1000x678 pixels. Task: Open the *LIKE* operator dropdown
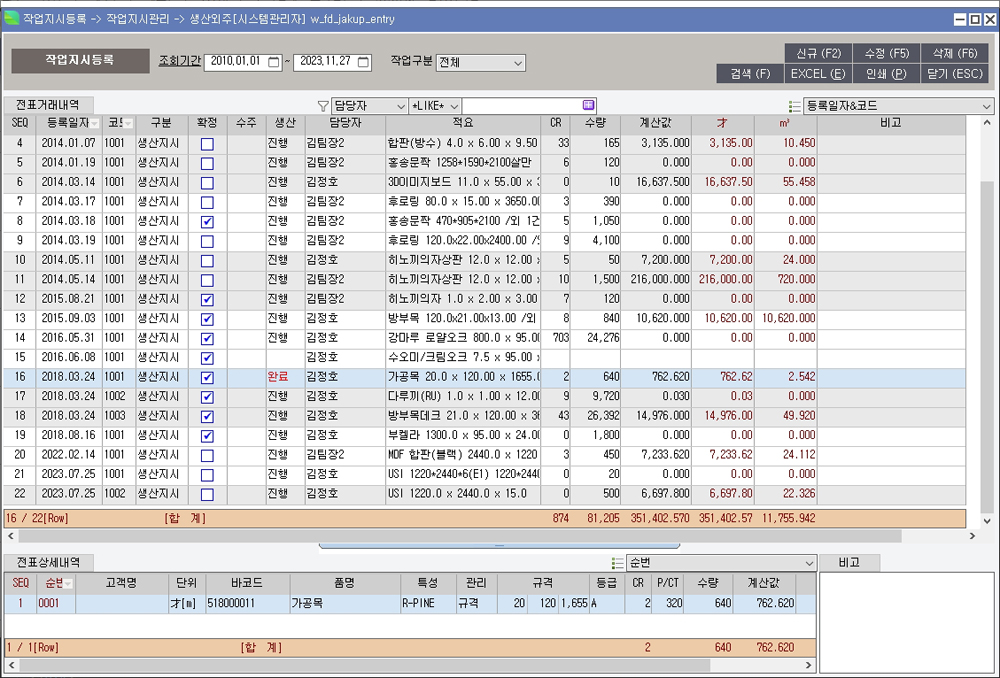click(435, 106)
